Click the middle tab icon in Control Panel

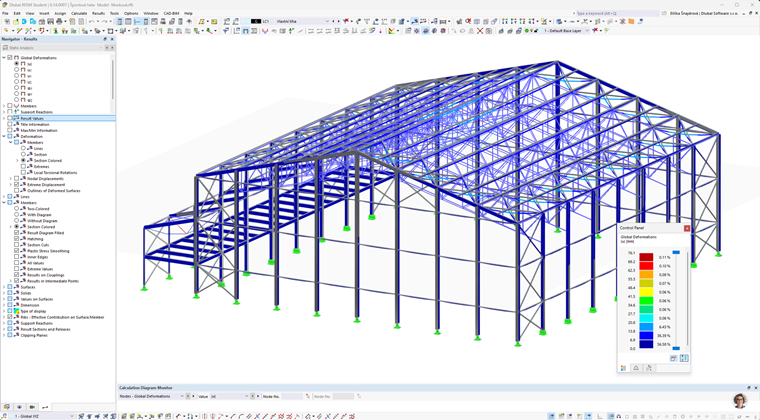(636, 368)
